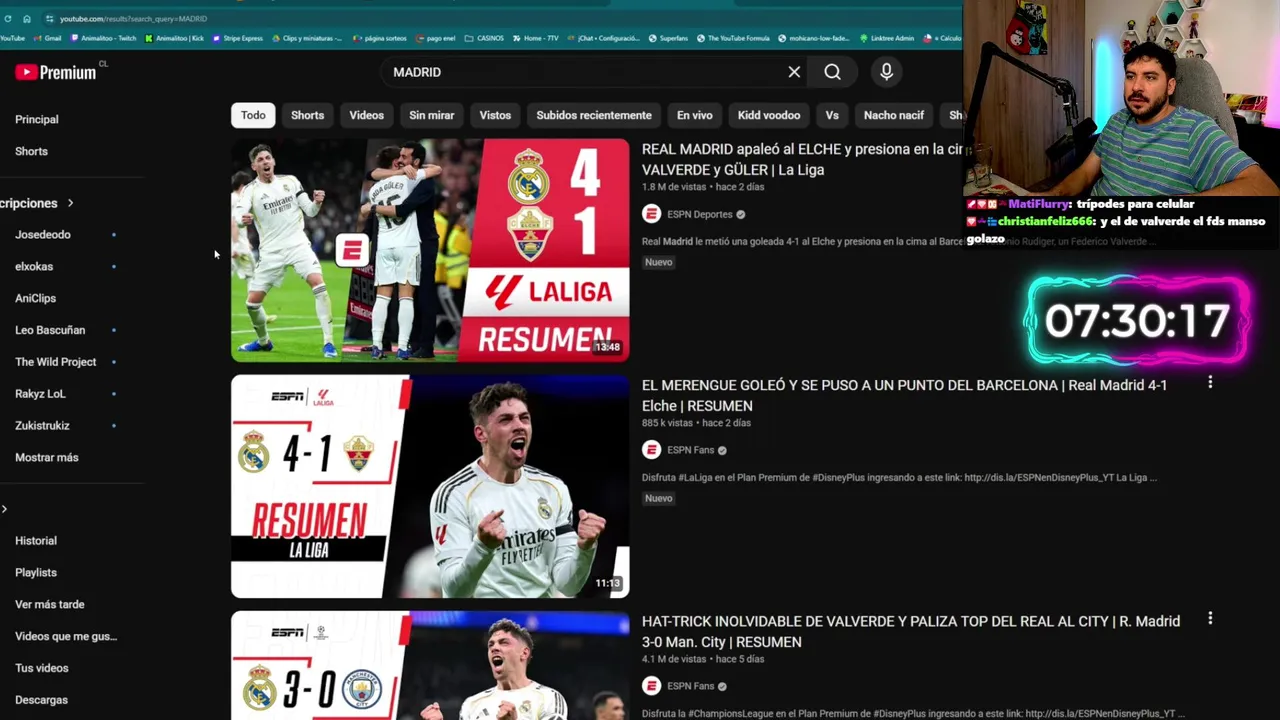Viewport: 1280px width, 720px height.
Task: Open EL MERENGUE GOLEÓ video title
Action: click(905, 395)
